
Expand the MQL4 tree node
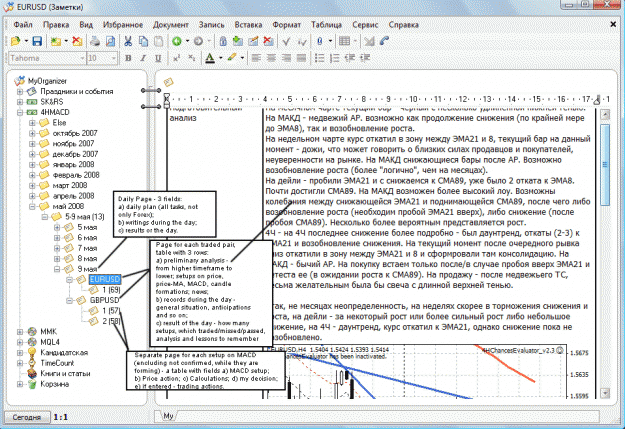(x=20, y=342)
